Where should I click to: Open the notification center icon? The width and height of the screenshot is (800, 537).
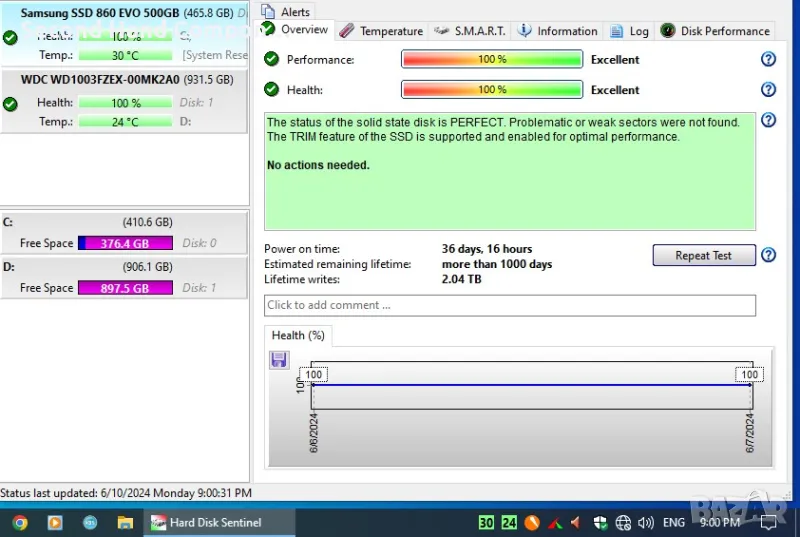769,522
